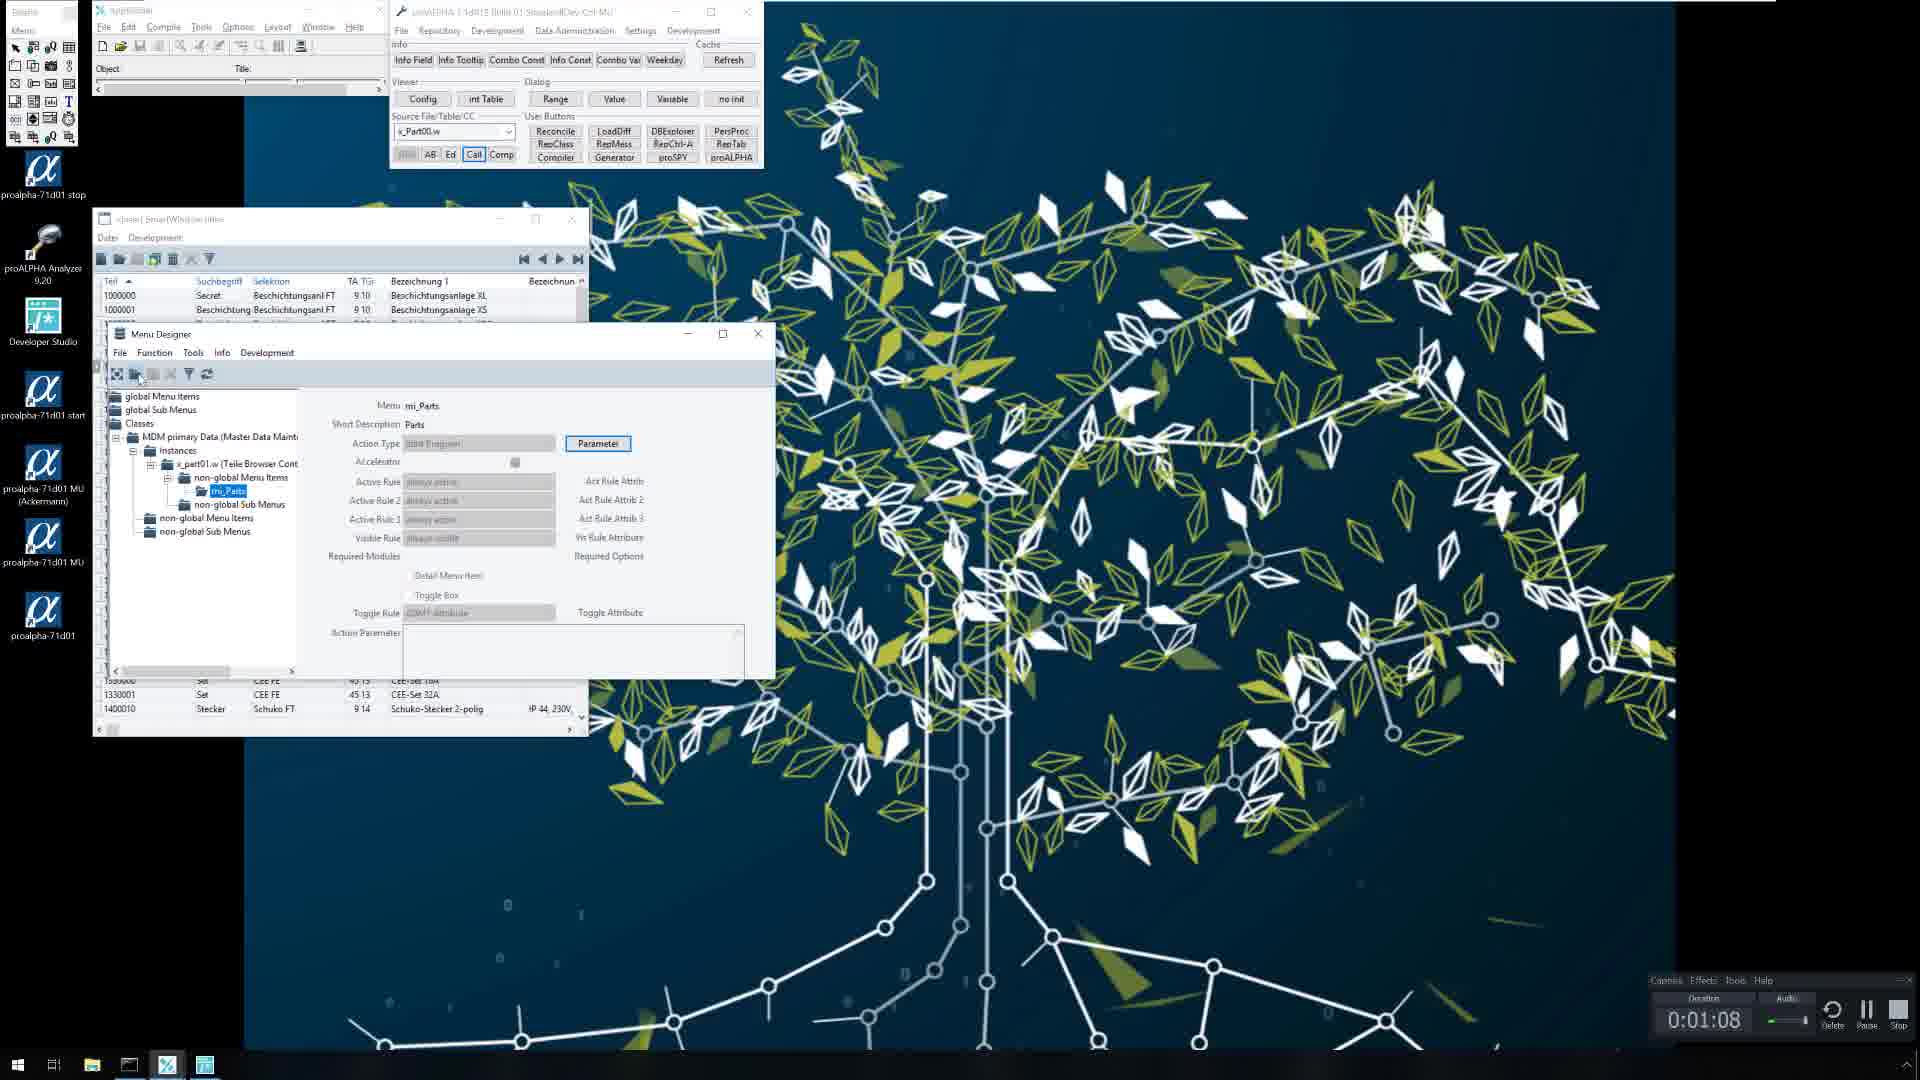Open the Compile menu in AppBuilder
1920x1080 pixels.
pyautogui.click(x=163, y=27)
